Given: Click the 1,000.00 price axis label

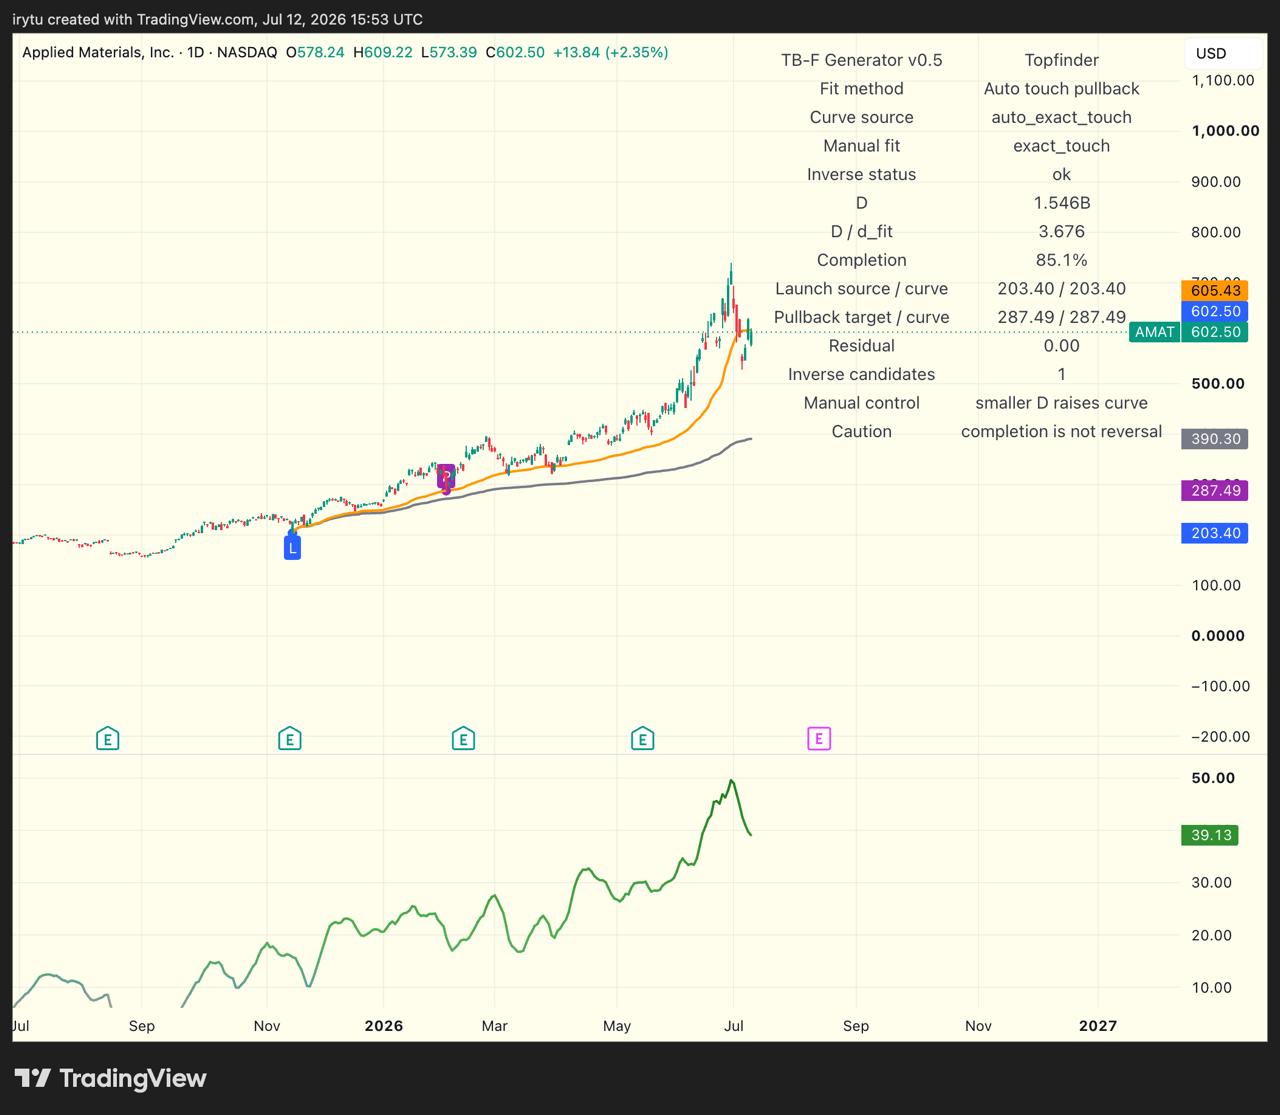Looking at the screenshot, I should click(1225, 130).
